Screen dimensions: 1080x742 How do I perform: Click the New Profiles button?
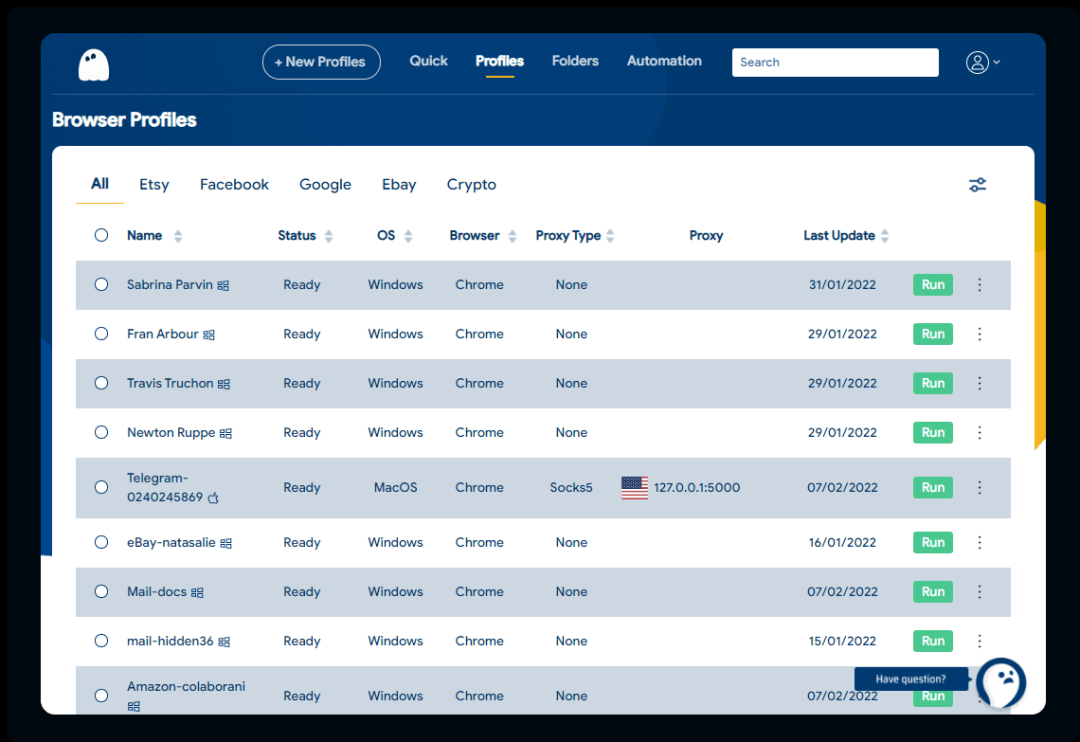click(x=321, y=62)
